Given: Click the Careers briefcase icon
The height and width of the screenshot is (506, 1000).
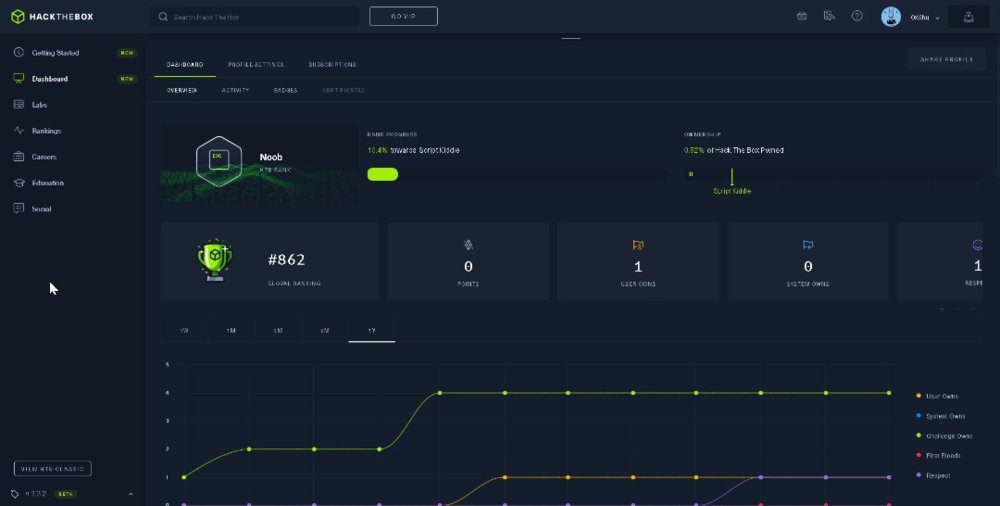Looking at the screenshot, I should (x=18, y=156).
